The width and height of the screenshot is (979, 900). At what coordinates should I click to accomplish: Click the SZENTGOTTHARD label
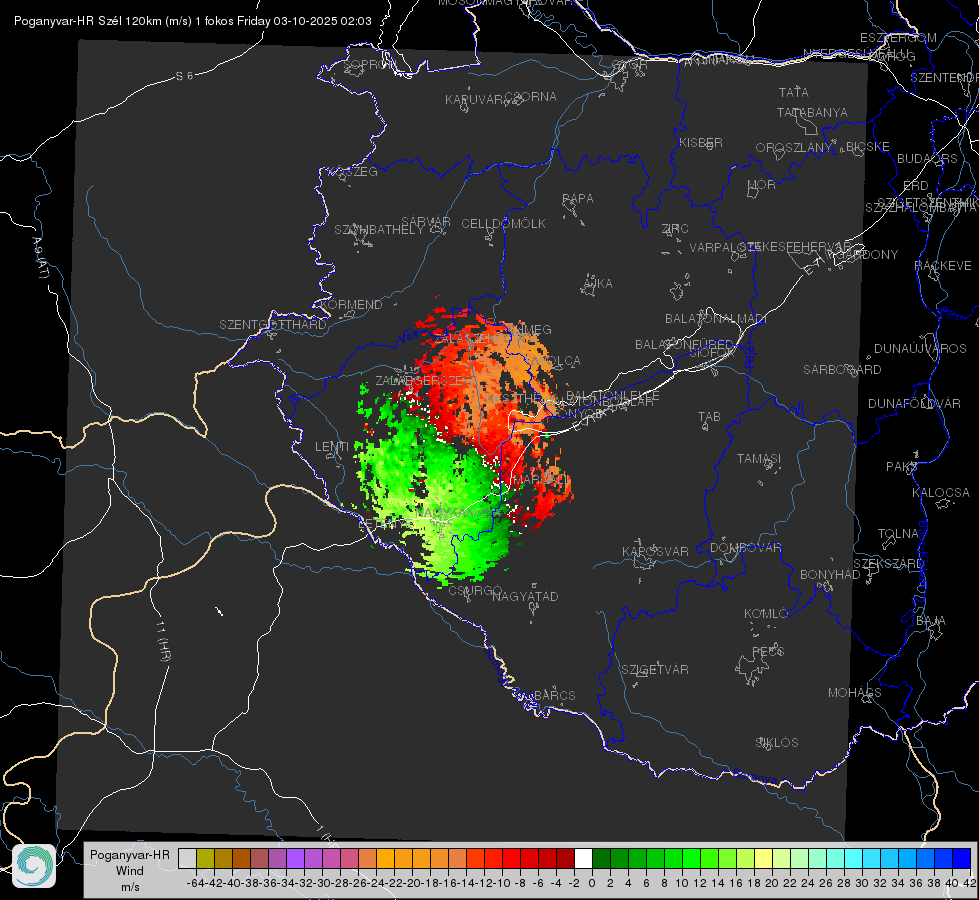[x=273, y=325]
